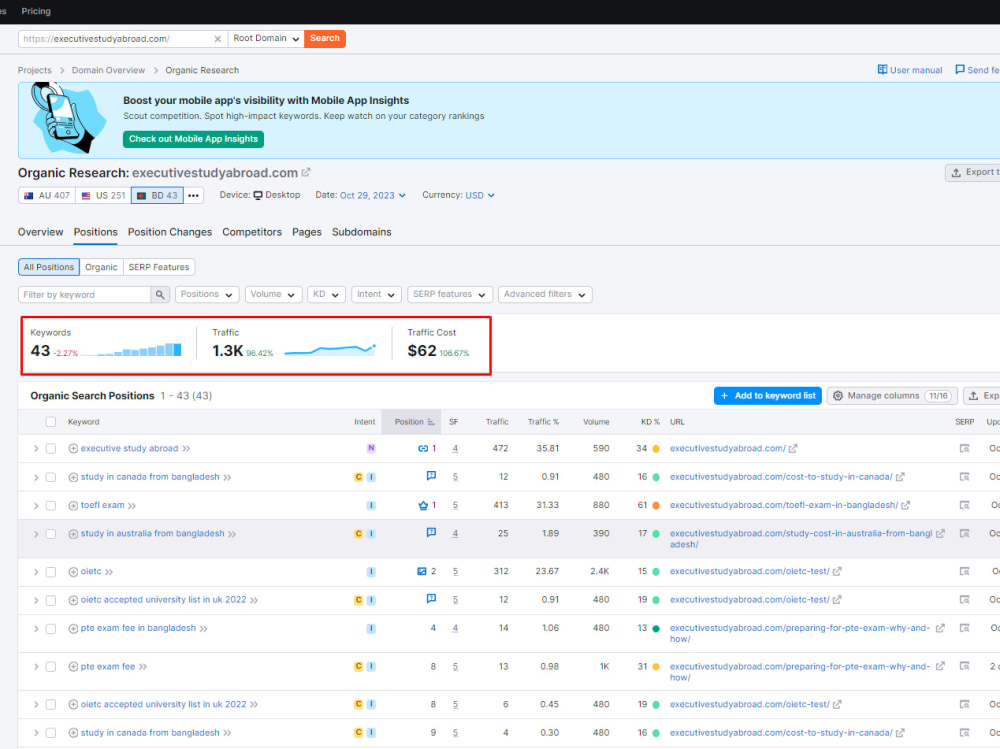
Task: Open the User manual book icon
Action: coord(882,70)
